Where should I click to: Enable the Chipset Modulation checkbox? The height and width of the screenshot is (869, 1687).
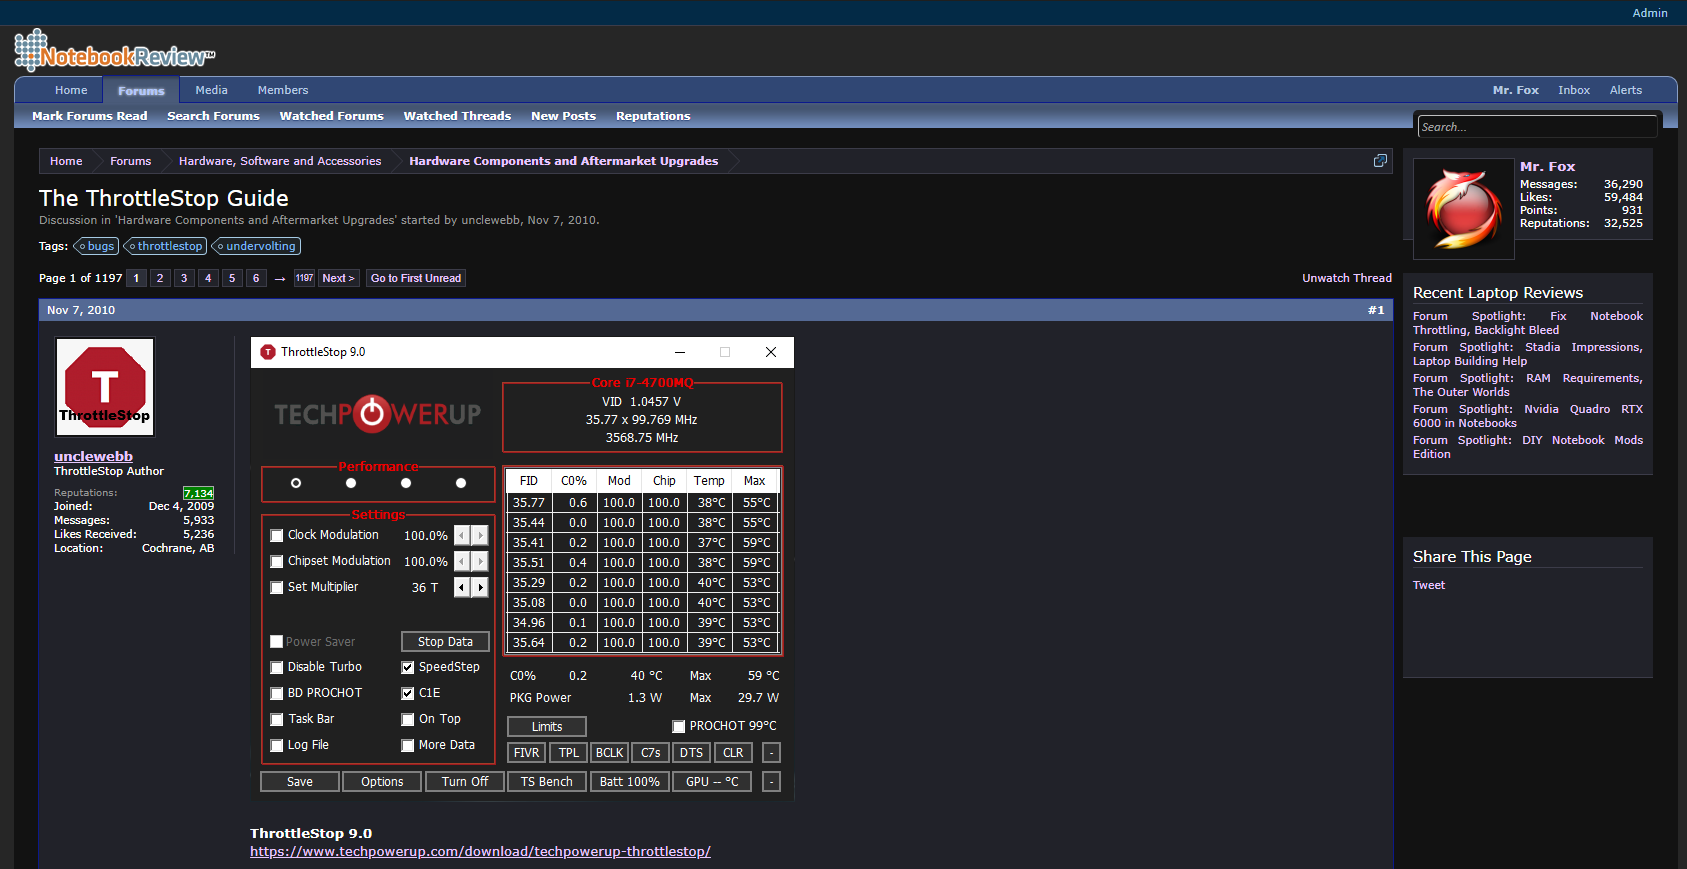277,562
